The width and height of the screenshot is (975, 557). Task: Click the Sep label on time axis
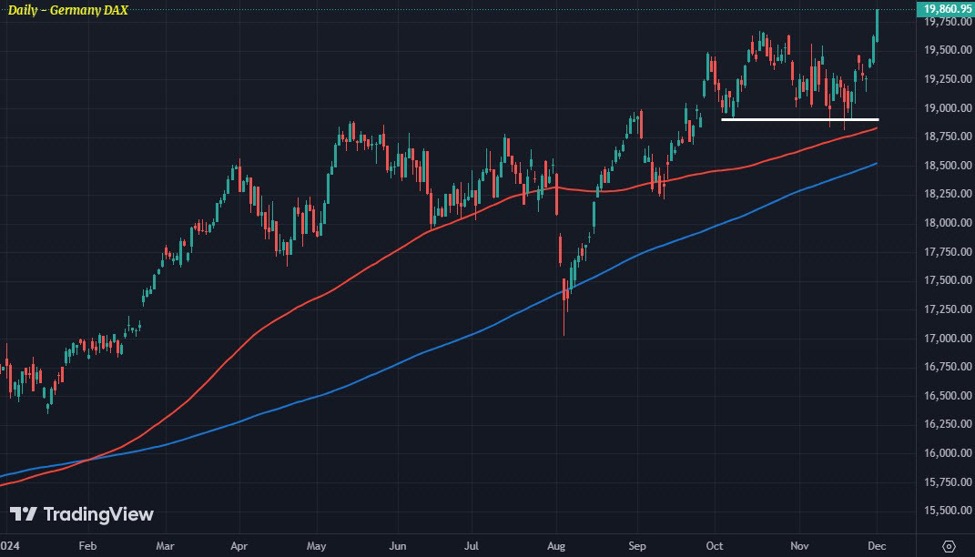coord(637,546)
